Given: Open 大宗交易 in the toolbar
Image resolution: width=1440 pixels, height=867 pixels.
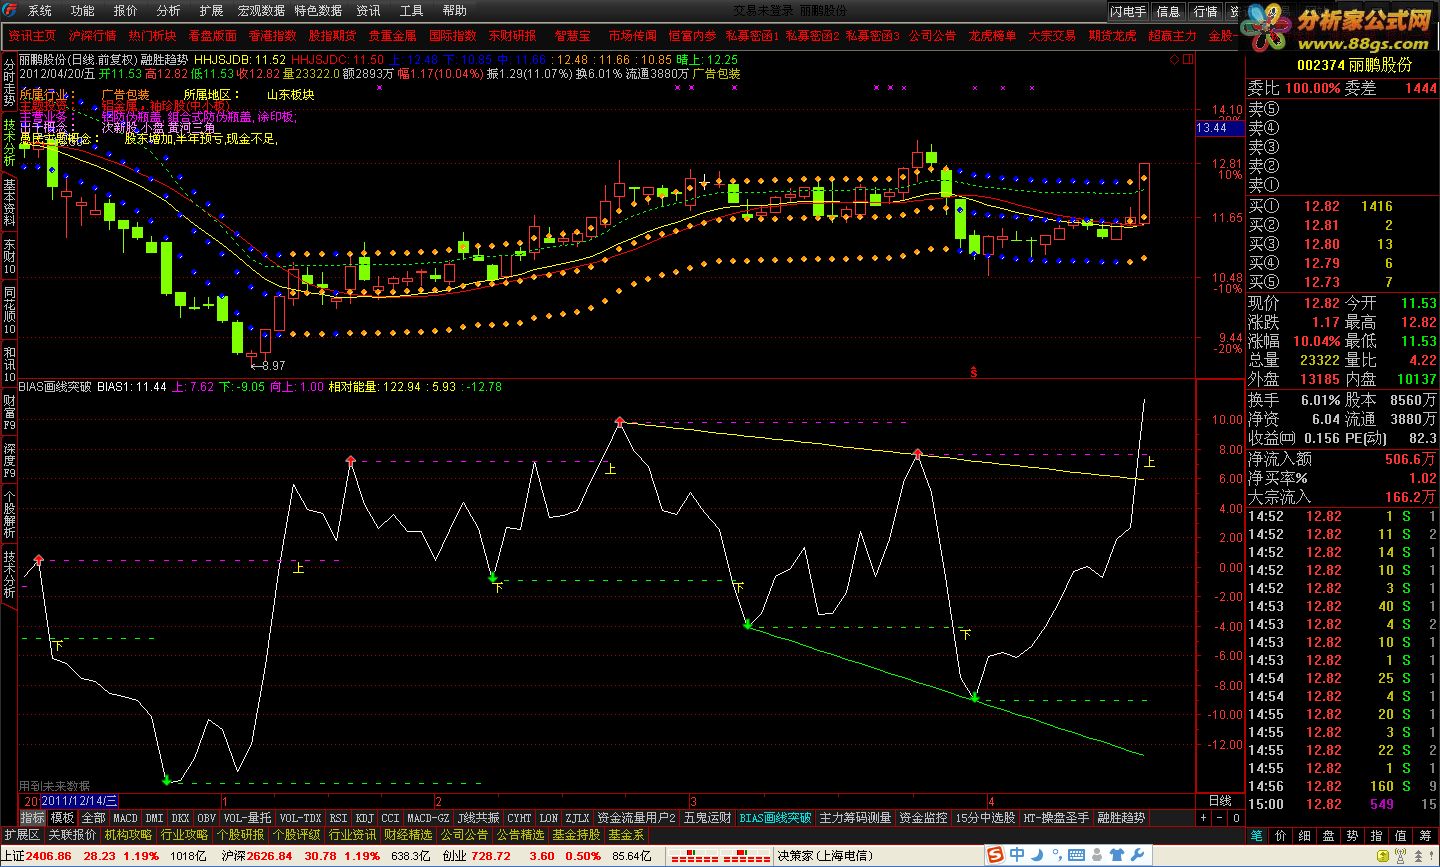Looking at the screenshot, I should point(1053,35).
